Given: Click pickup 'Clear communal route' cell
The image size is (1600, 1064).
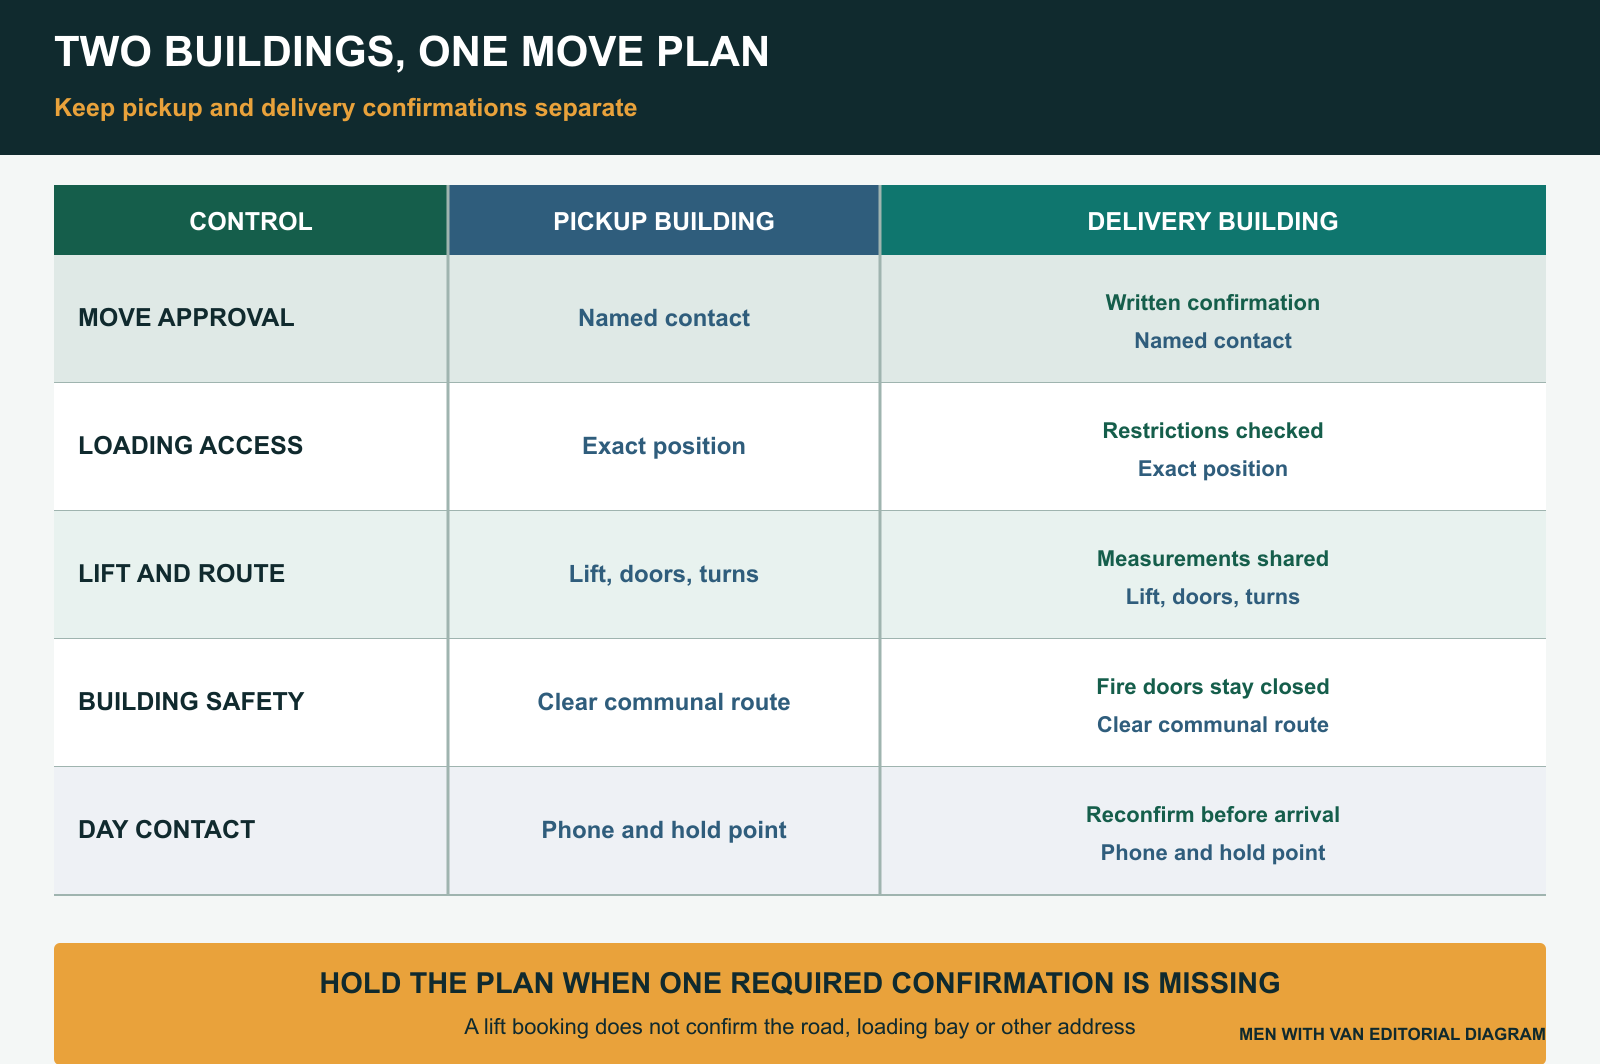Looking at the screenshot, I should 664,702.
